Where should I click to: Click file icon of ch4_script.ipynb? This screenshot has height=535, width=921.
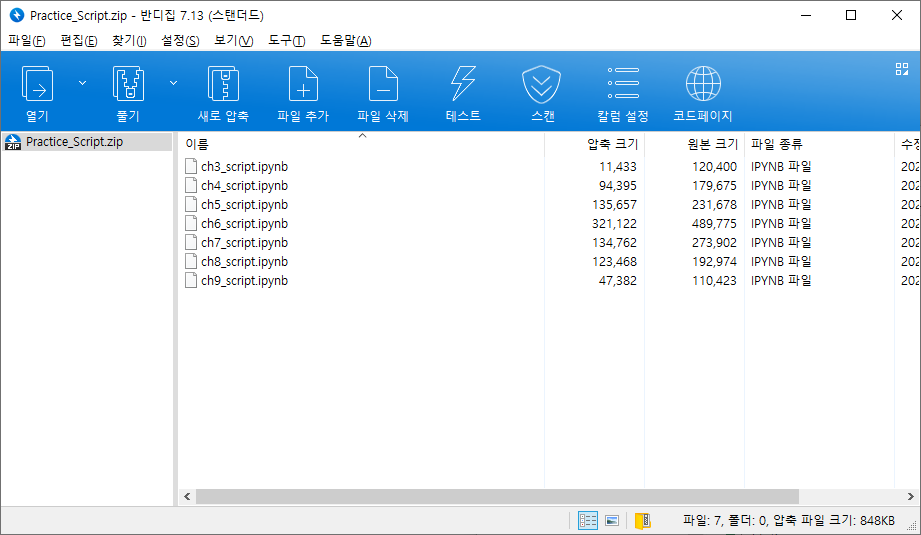coord(191,185)
